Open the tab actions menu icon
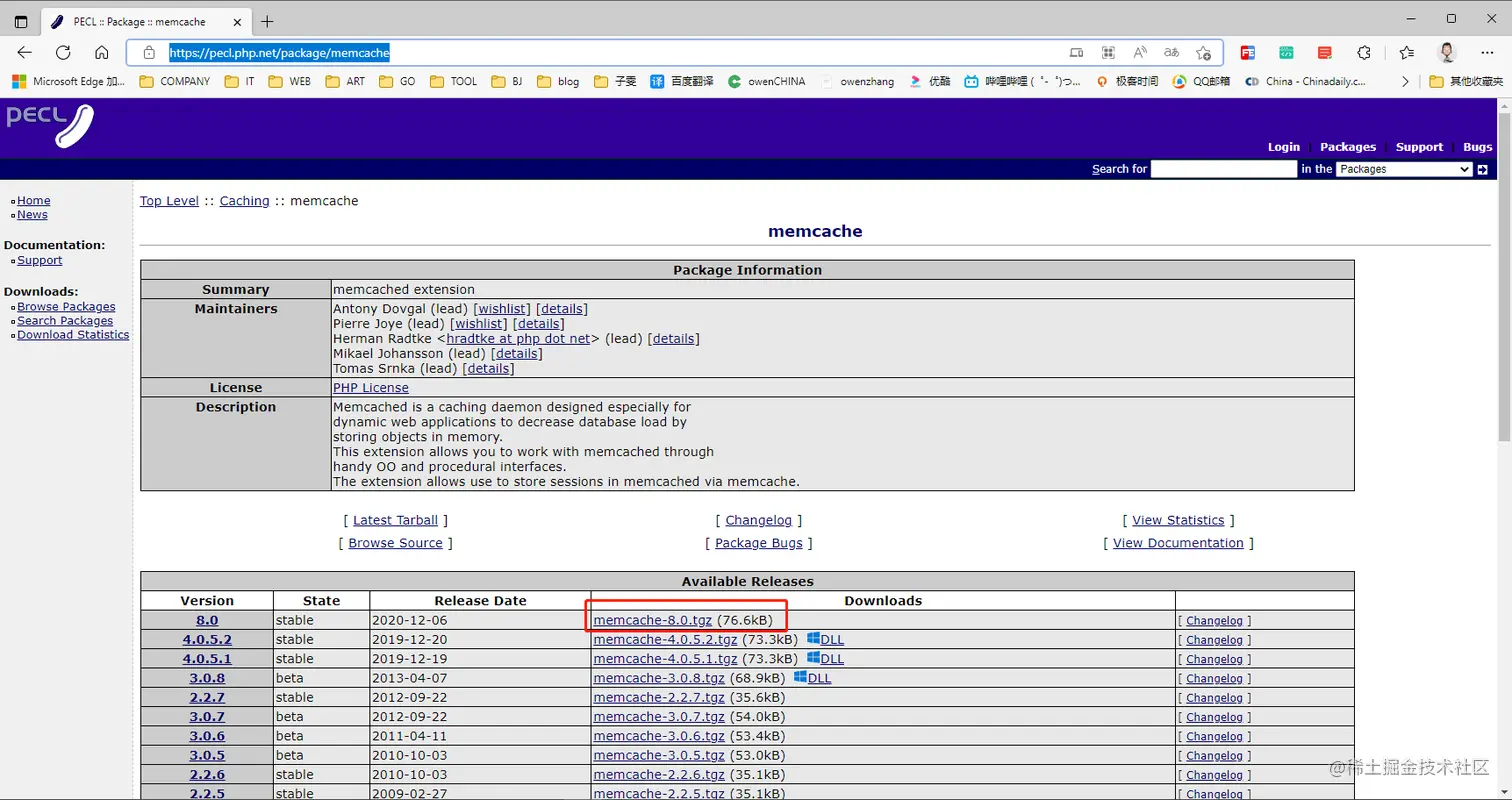The height and width of the screenshot is (800, 1512). 22,21
